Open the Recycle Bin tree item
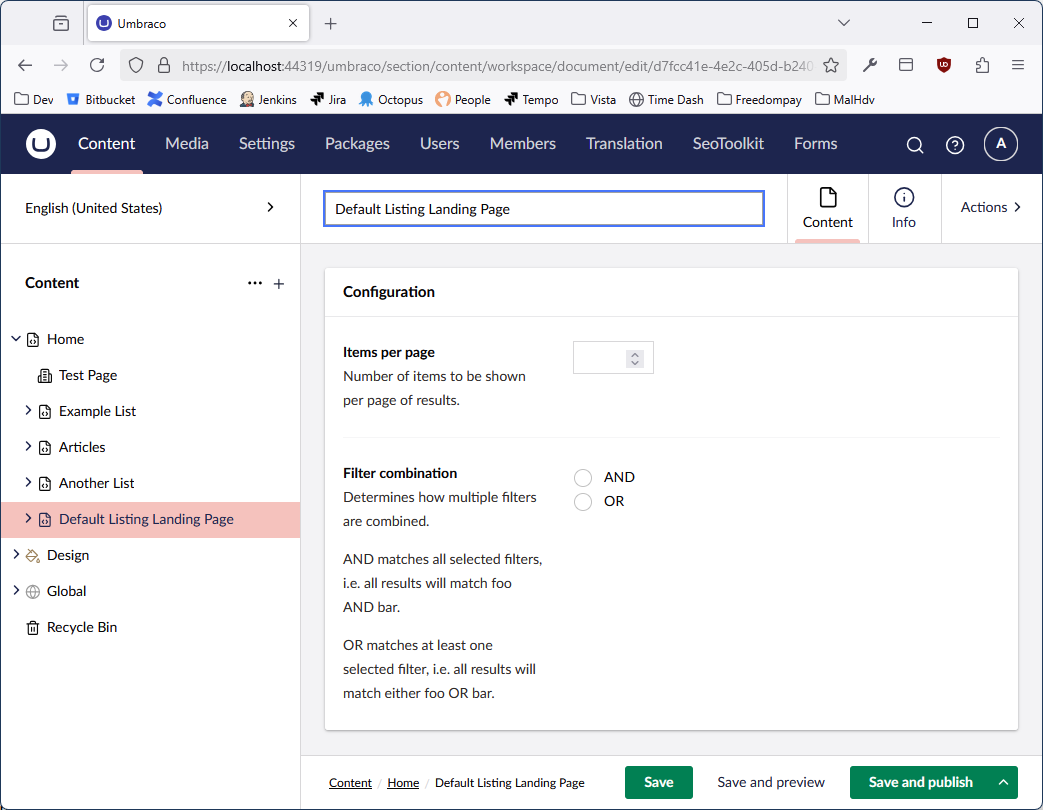 [x=82, y=627]
